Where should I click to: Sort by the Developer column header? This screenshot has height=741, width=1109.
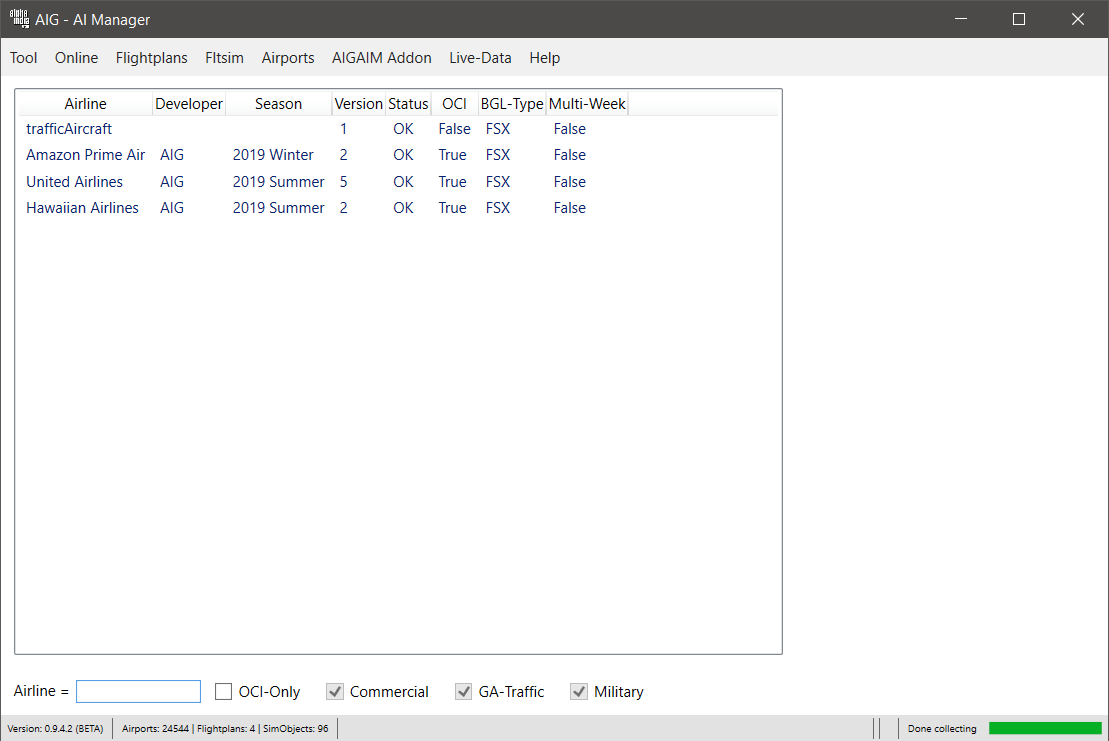click(189, 104)
